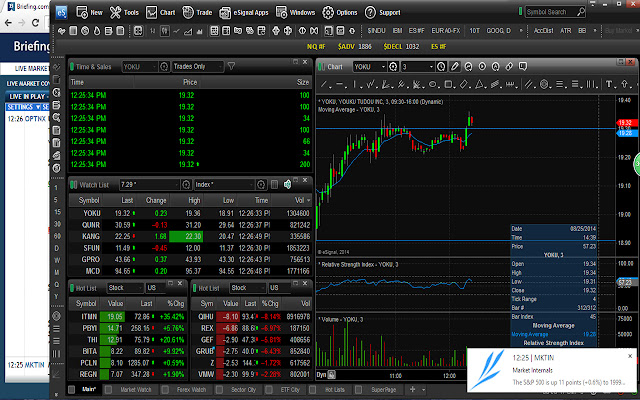640x400 pixels.
Task: Select the Fibonacci circle tool
Action: [x=544, y=84]
